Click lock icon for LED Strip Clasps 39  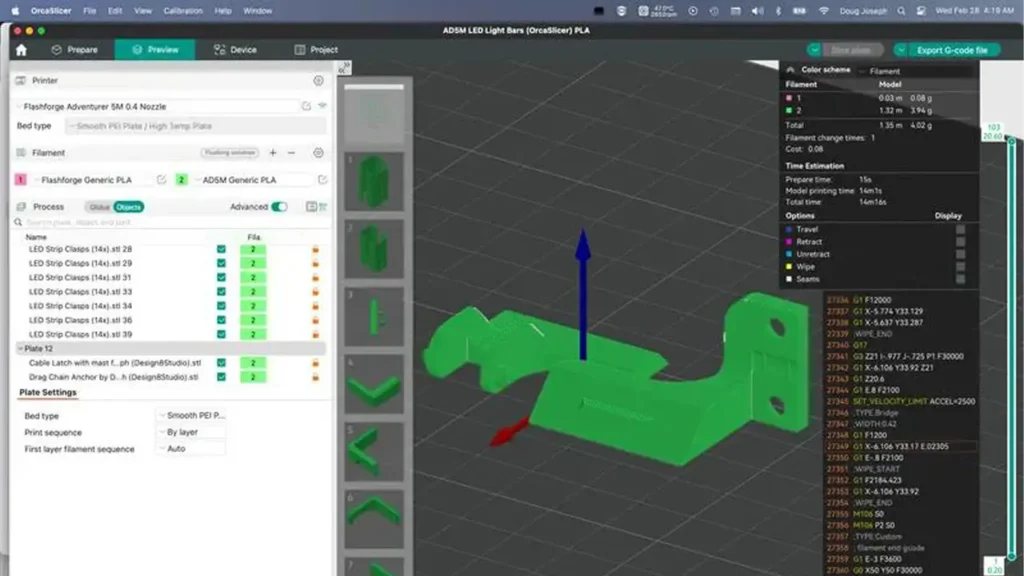pyautogui.click(x=315, y=334)
